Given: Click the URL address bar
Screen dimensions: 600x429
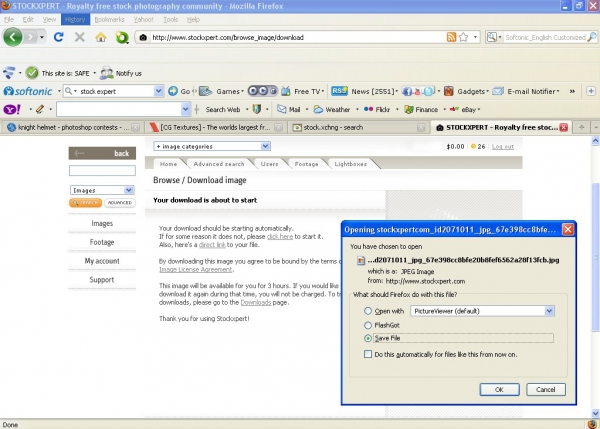Looking at the screenshot, I should (x=291, y=37).
